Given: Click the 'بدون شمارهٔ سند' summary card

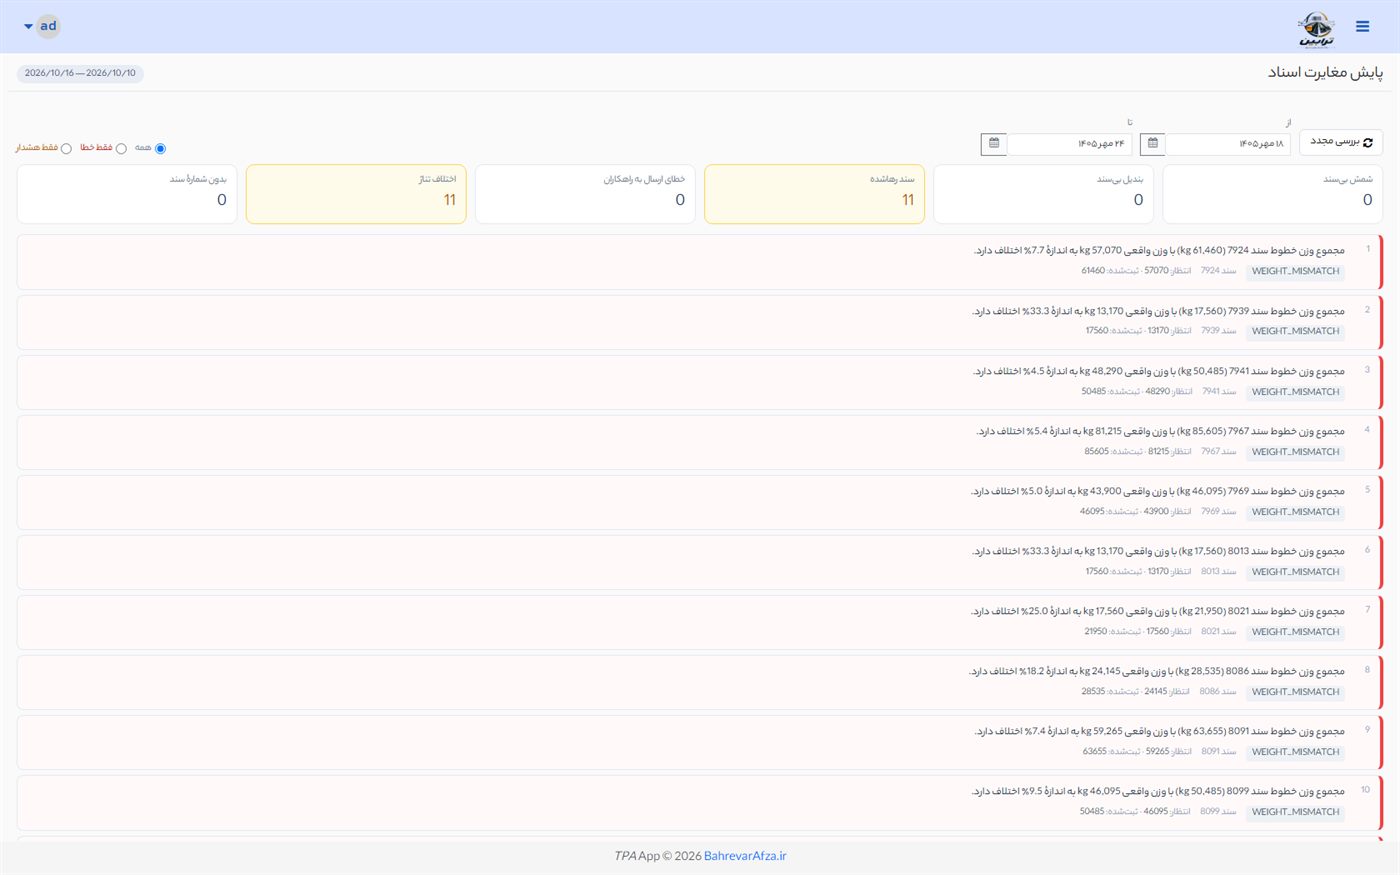Looking at the screenshot, I should tap(127, 194).
